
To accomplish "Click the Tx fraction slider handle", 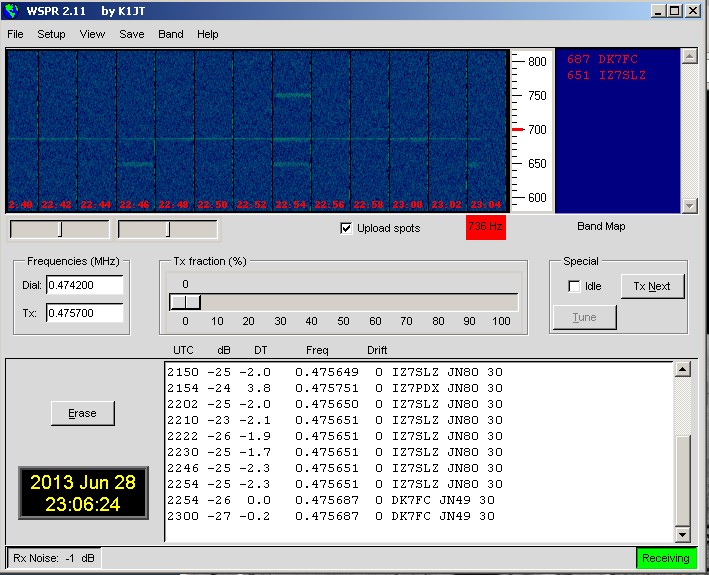I will (185, 302).
